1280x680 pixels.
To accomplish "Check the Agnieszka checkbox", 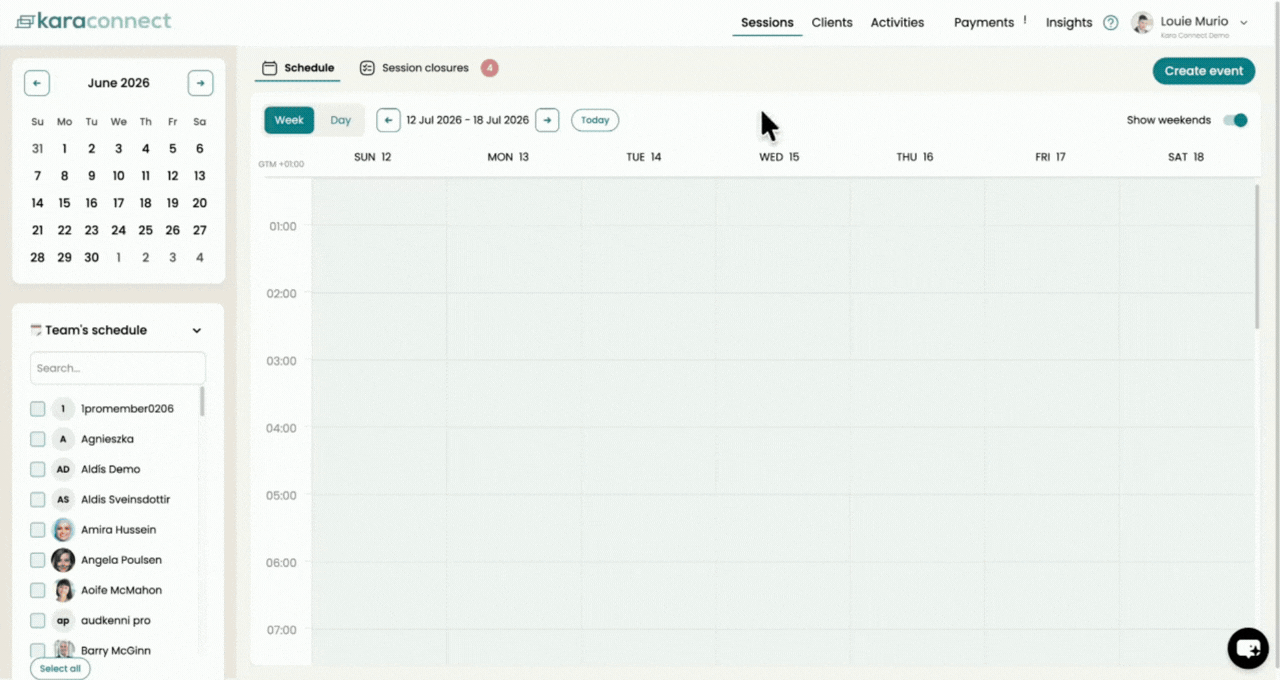I will 37,439.
